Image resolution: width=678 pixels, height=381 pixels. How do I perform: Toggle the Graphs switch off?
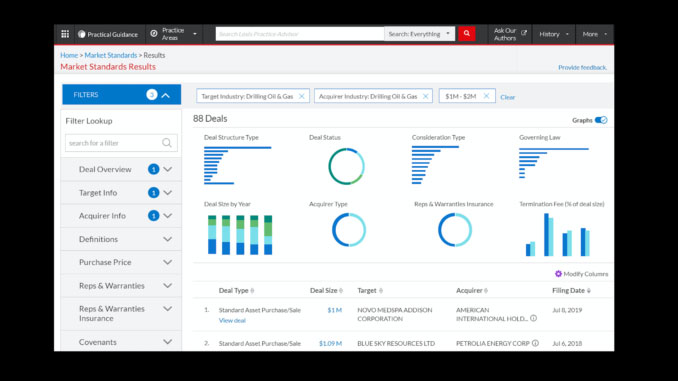point(601,120)
